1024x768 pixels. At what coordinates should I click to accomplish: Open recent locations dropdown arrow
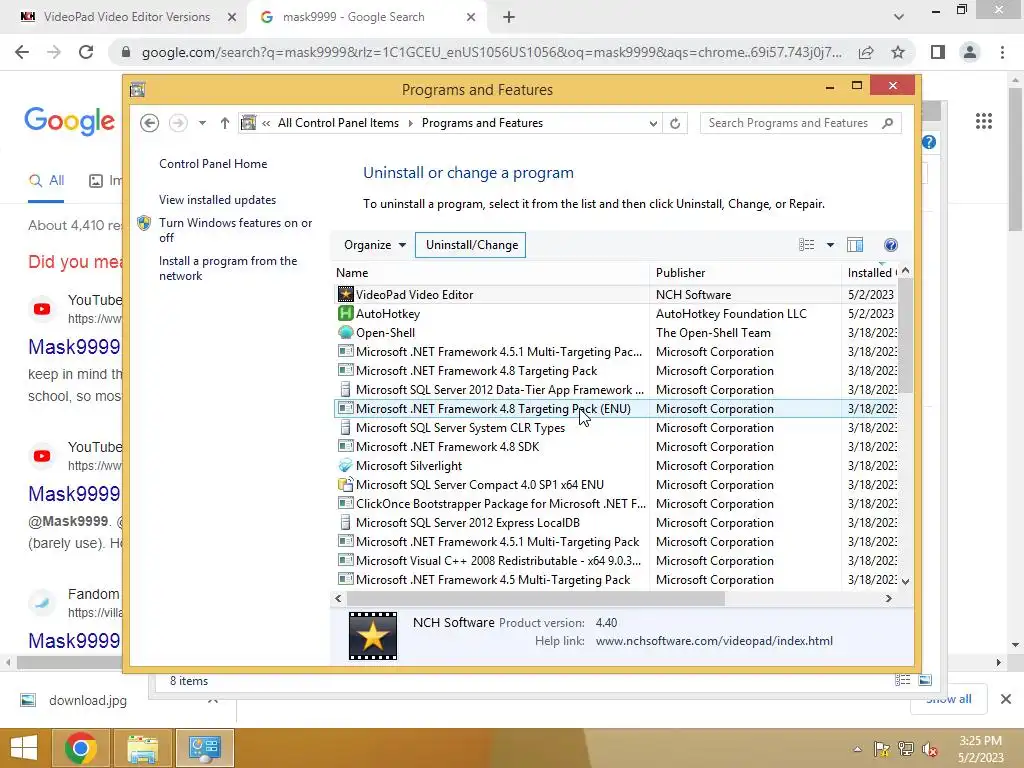[x=202, y=123]
